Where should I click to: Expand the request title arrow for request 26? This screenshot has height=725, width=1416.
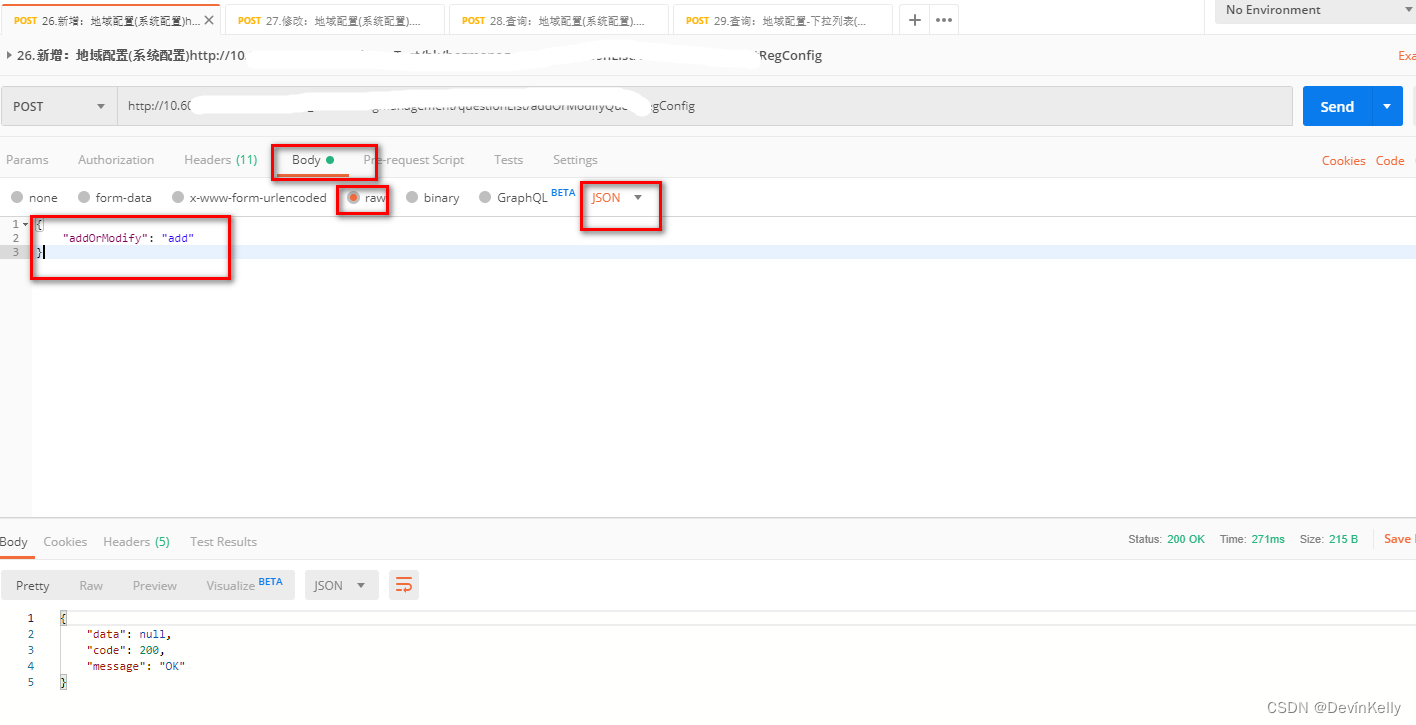(x=9, y=56)
